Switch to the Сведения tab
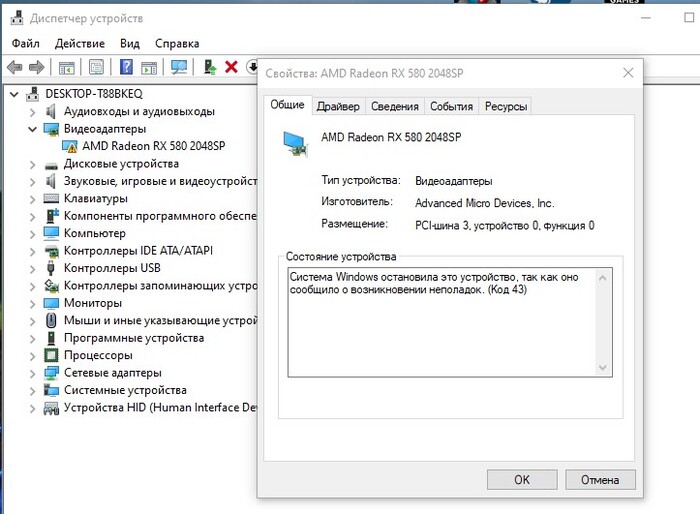The width and height of the screenshot is (700, 514). pyautogui.click(x=395, y=106)
